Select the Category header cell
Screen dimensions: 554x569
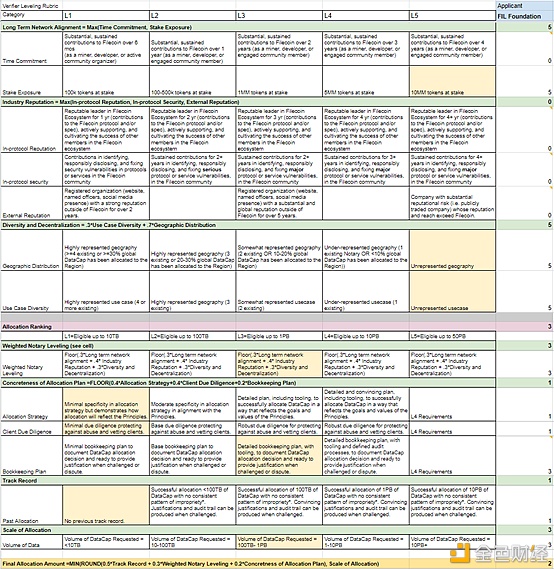tap(32, 15)
